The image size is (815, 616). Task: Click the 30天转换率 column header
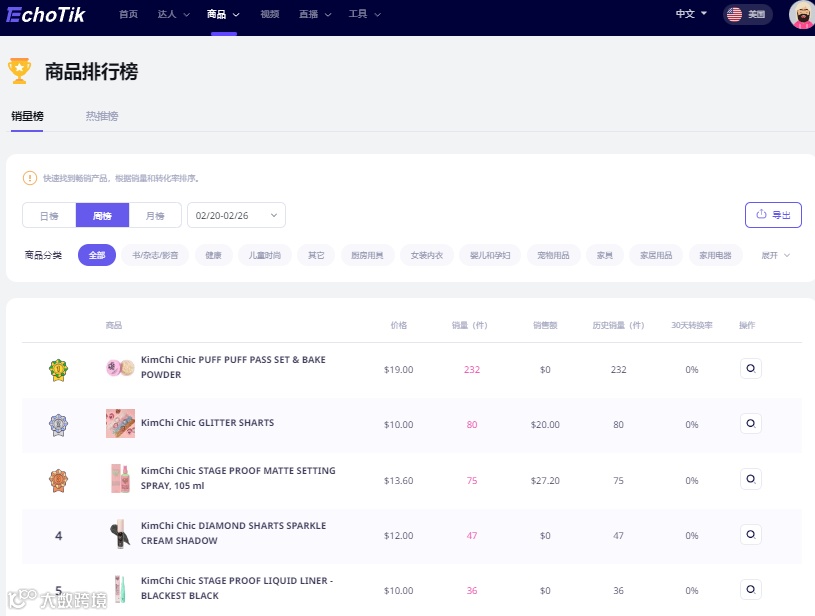tap(692, 325)
